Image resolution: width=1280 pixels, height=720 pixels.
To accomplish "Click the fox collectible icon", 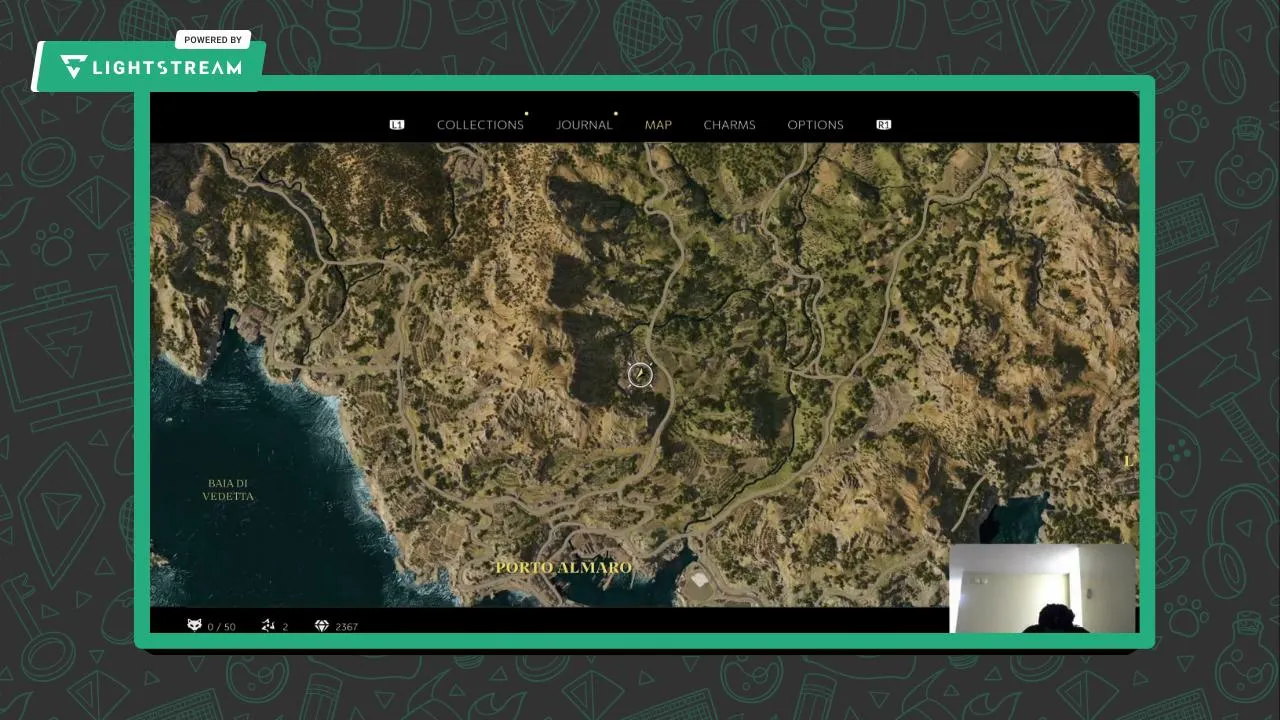I will [x=194, y=626].
